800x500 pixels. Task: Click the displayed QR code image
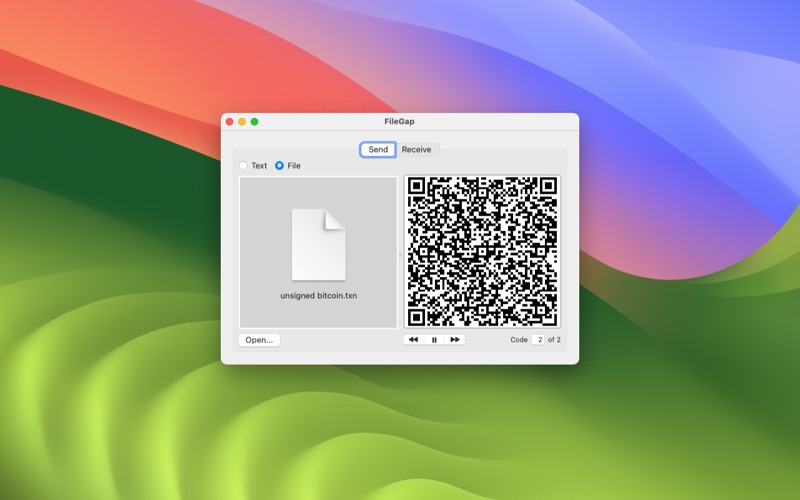click(482, 252)
